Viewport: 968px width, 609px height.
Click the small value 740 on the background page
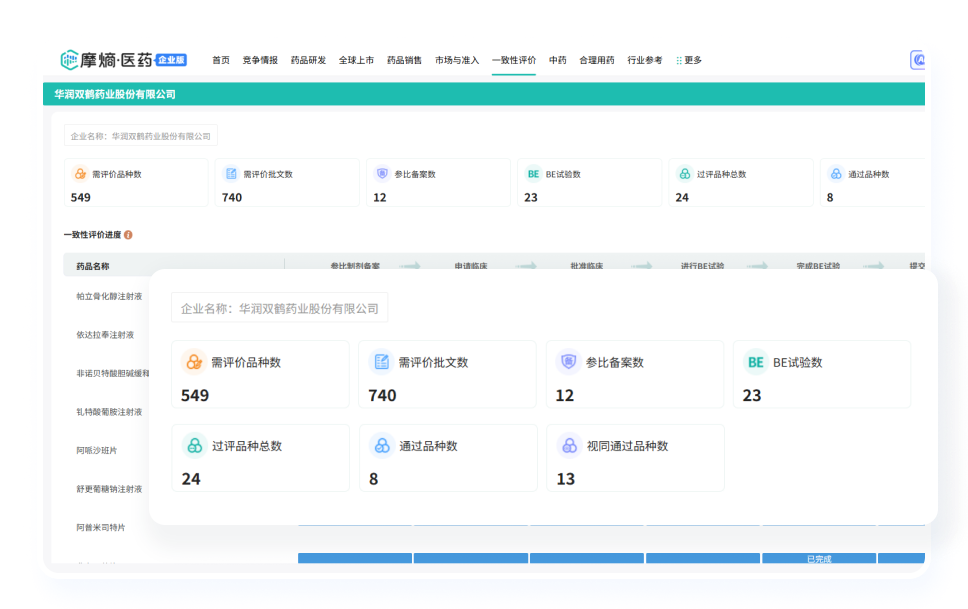pos(232,198)
